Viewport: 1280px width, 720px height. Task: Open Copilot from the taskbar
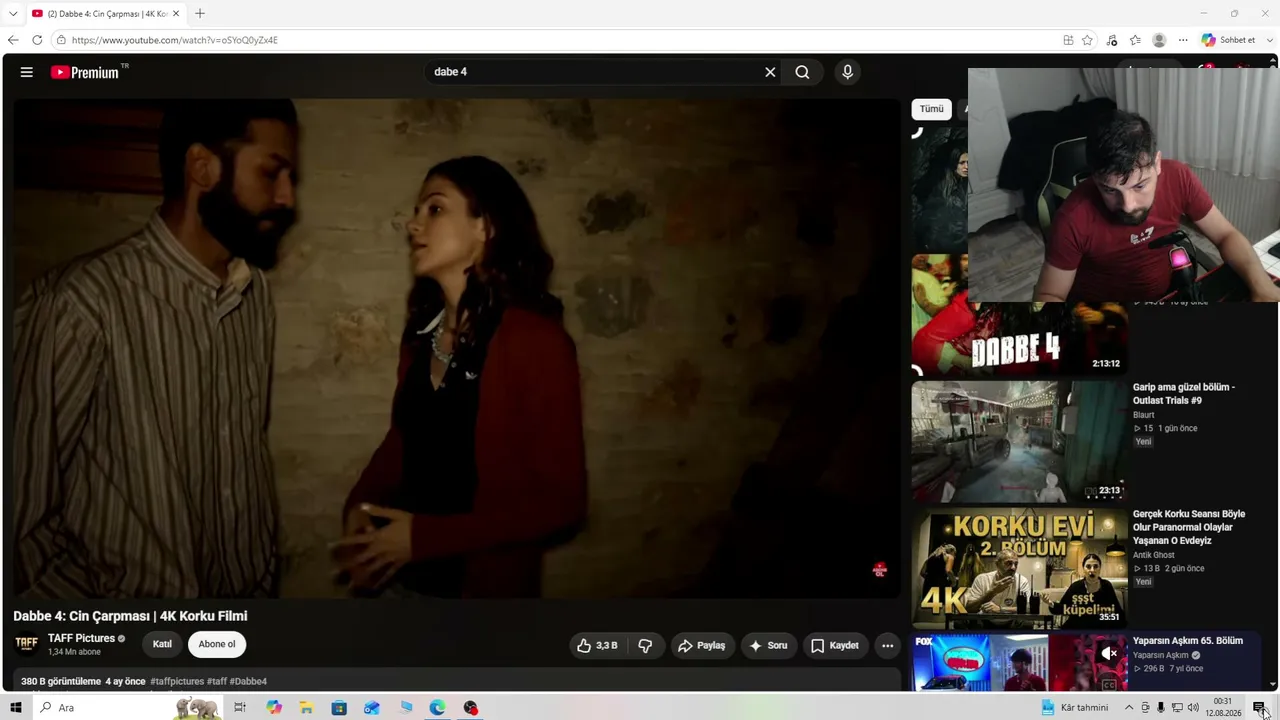pyautogui.click(x=274, y=708)
